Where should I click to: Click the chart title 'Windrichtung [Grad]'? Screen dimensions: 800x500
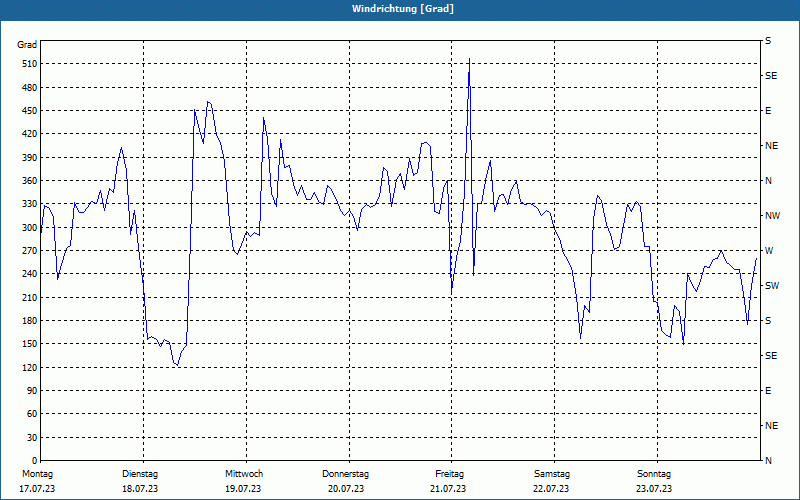[x=403, y=9]
